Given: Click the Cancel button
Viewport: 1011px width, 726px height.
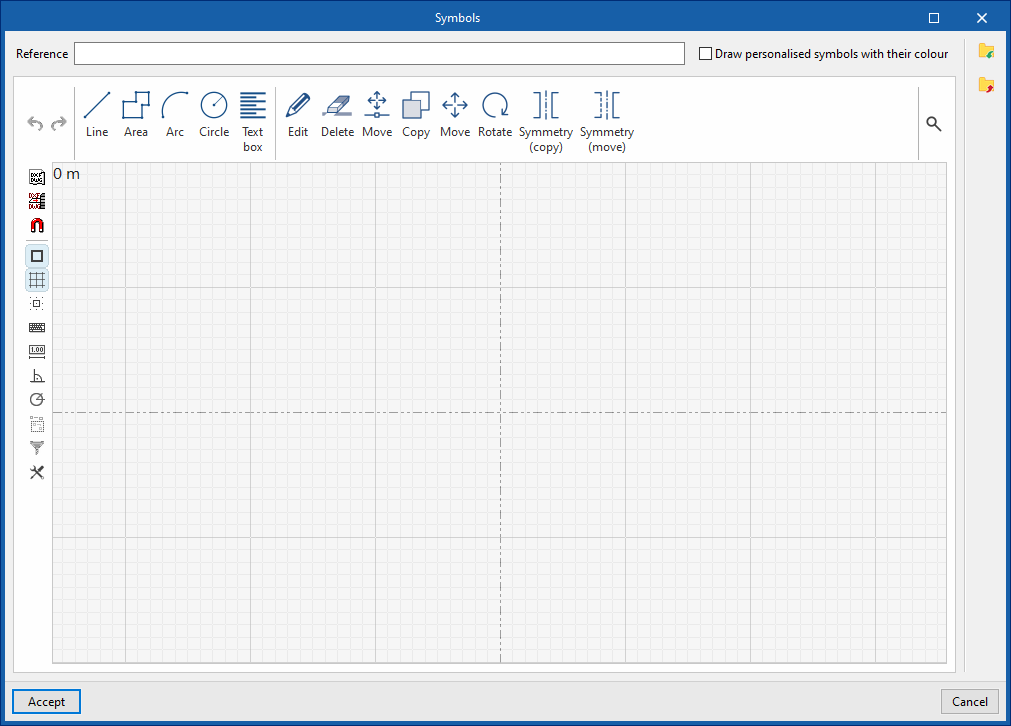Looking at the screenshot, I should coord(970,701).
